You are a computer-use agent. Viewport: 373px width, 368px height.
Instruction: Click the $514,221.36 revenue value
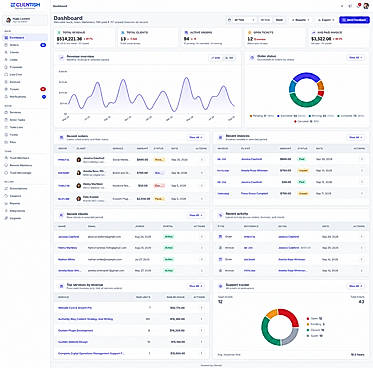[x=70, y=39]
